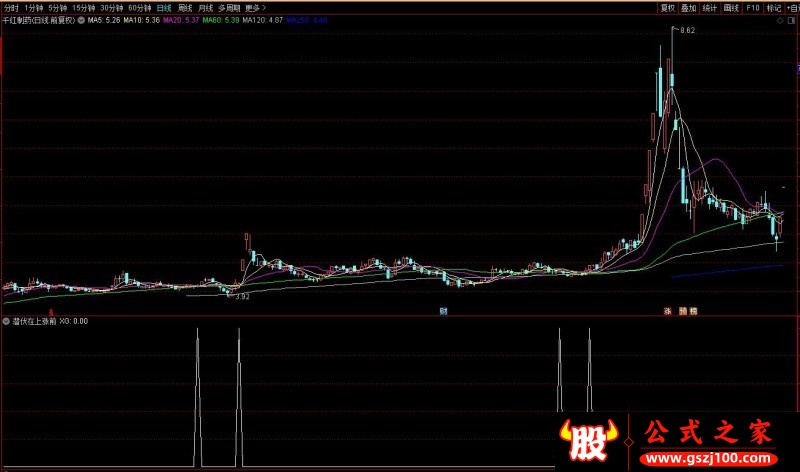Image resolution: width=800 pixels, height=472 pixels.
Task: Click the 叠加 overlay button
Action: tap(688, 8)
